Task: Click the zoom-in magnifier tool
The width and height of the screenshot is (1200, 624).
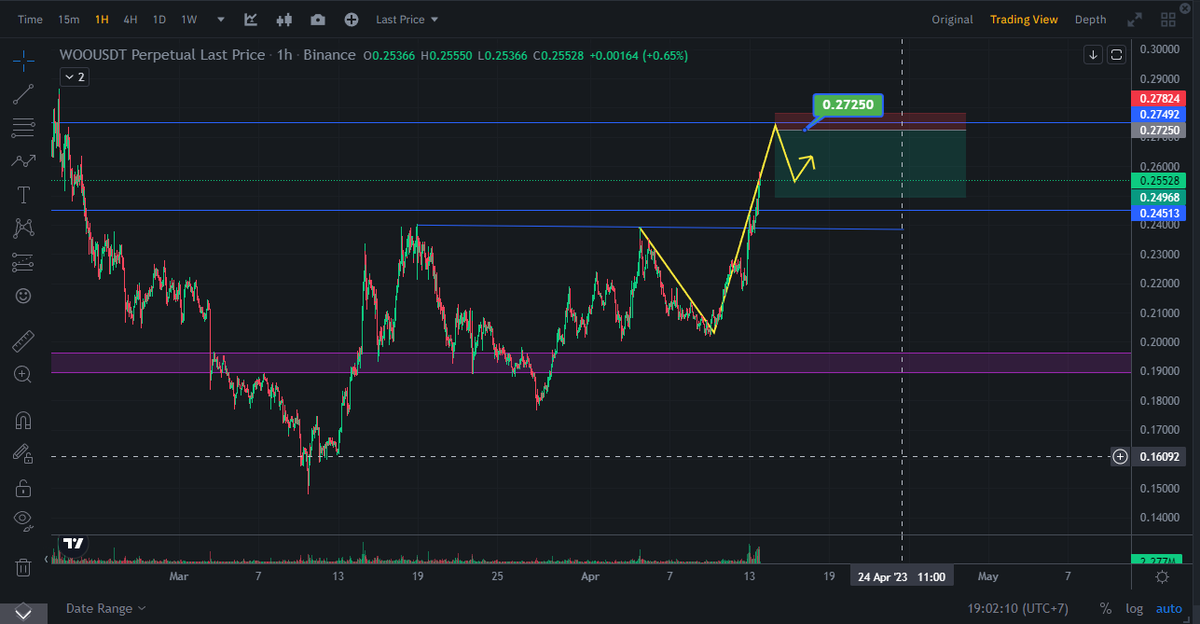Action: 24,374
